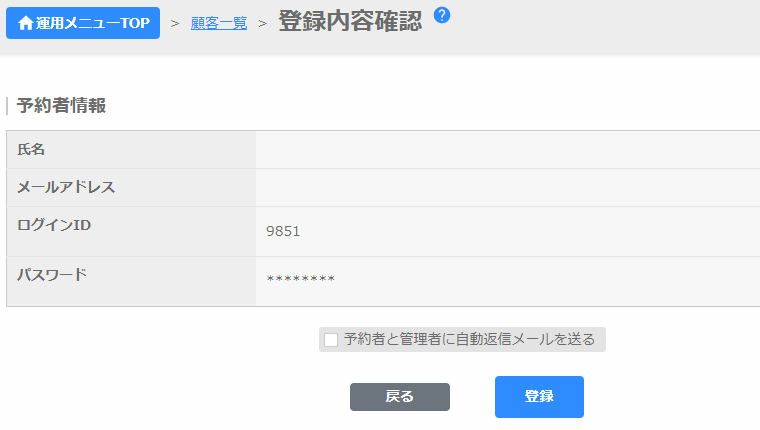Screen dimensions: 760x430
Task: Click the login ID value 9851
Action: point(283,231)
